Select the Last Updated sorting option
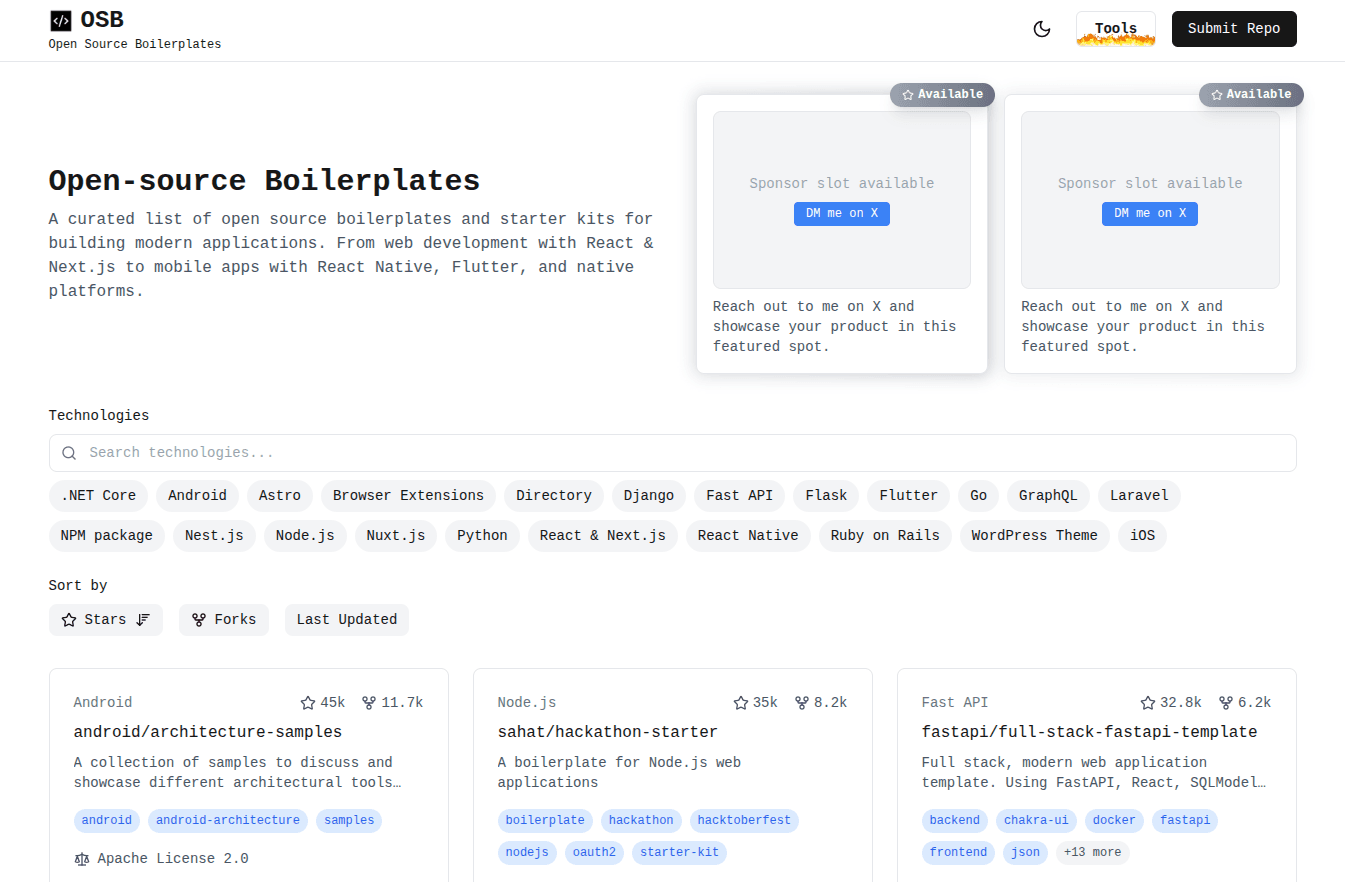This screenshot has height=882, width=1345. point(347,619)
